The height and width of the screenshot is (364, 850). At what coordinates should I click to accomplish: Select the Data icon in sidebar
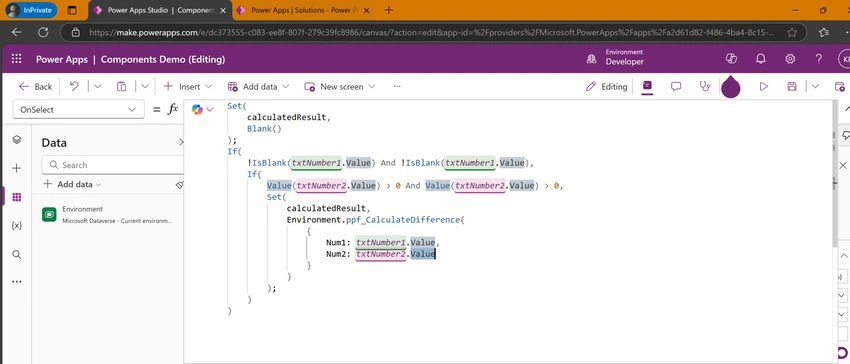pos(17,197)
